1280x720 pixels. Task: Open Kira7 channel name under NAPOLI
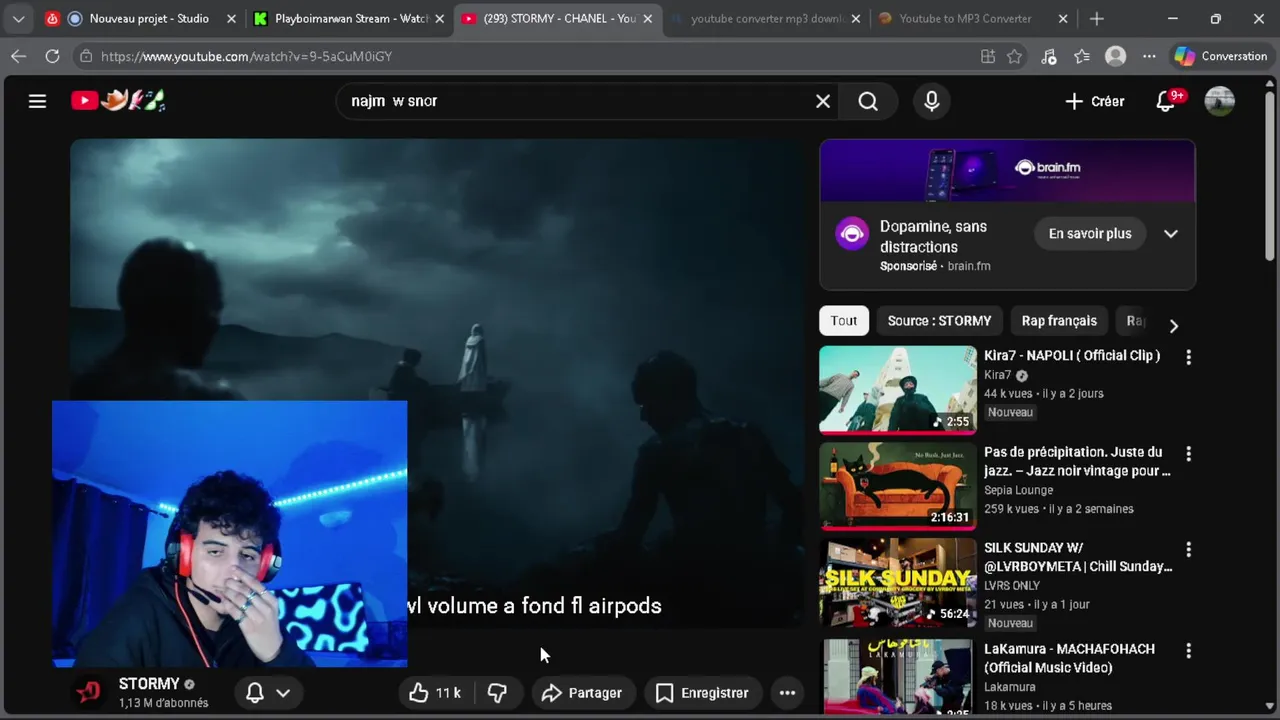[x=997, y=375]
